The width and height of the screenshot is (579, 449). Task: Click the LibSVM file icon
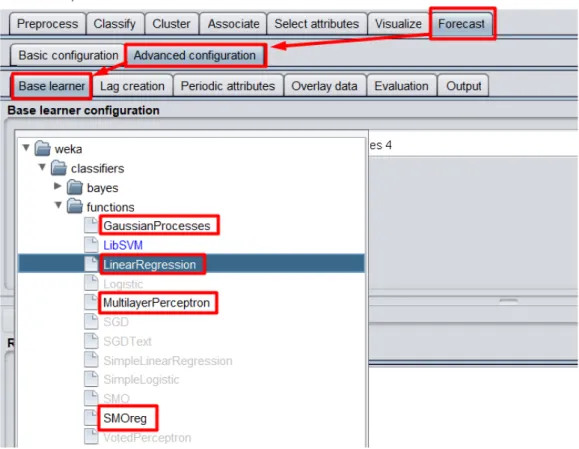point(91,244)
